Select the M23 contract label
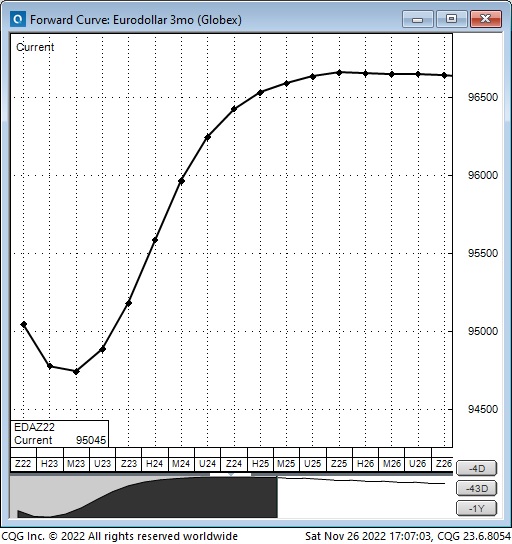512x544 pixels. click(76, 464)
